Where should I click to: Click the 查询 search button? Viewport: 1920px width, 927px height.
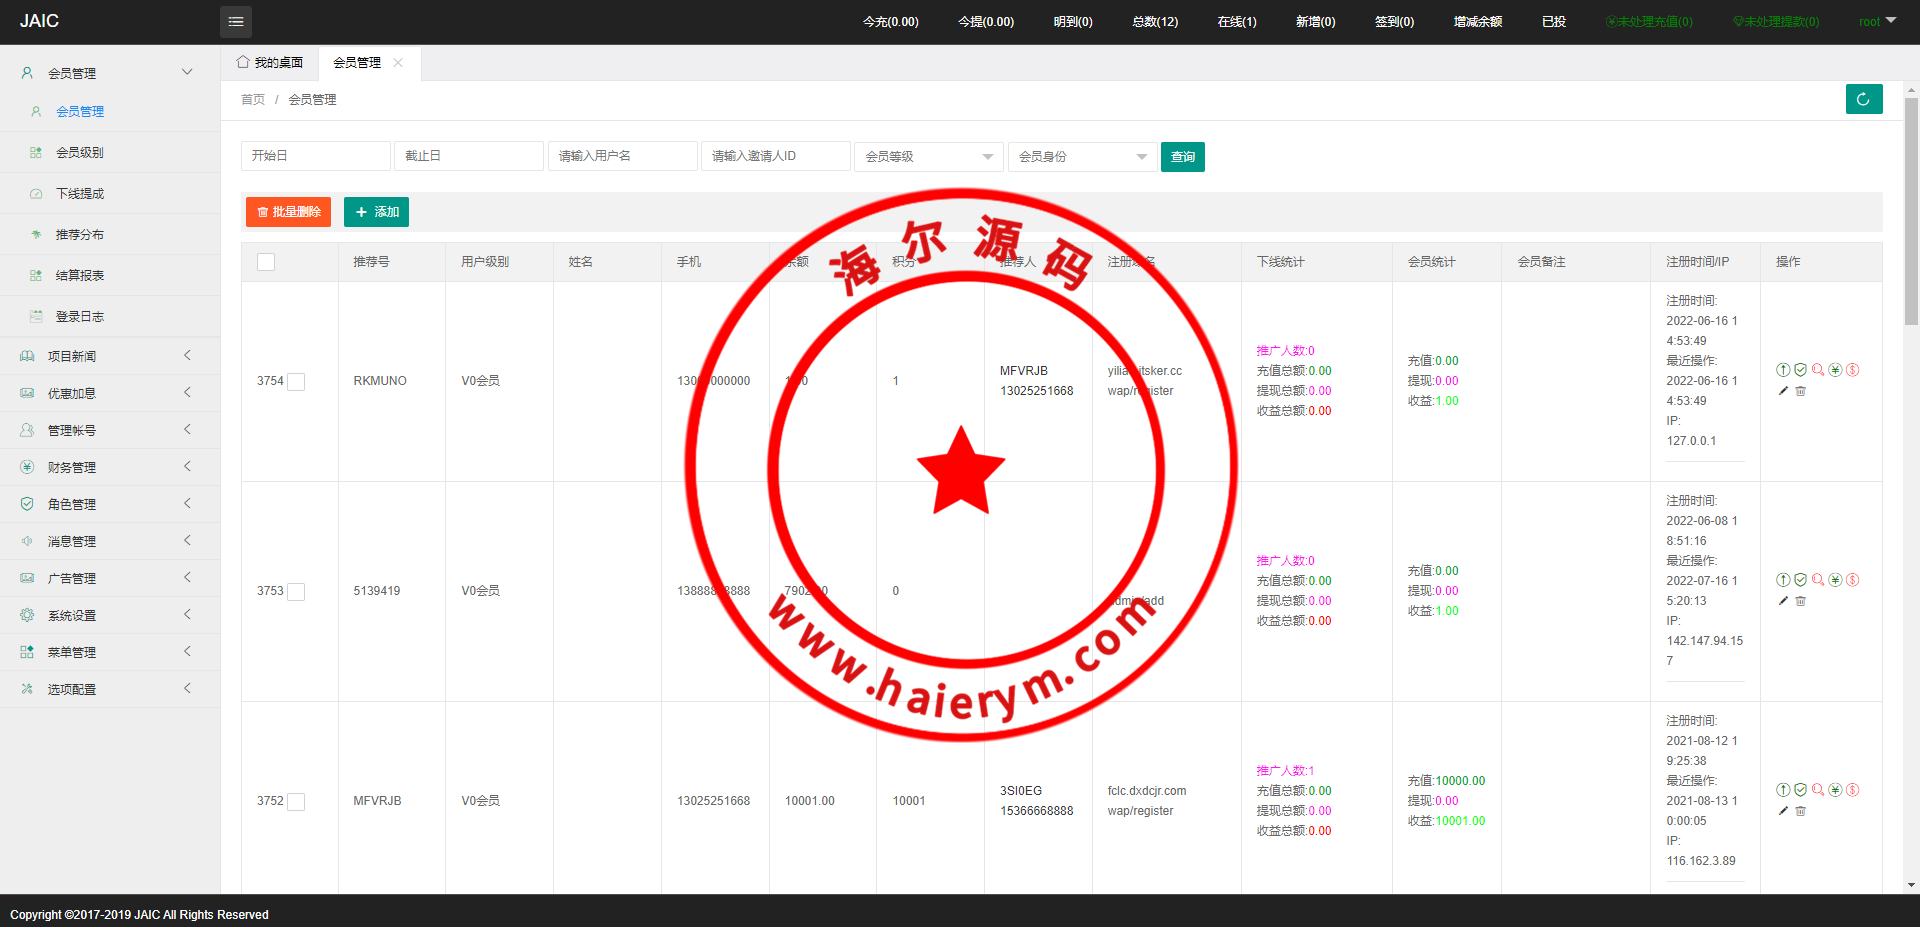tap(1182, 157)
